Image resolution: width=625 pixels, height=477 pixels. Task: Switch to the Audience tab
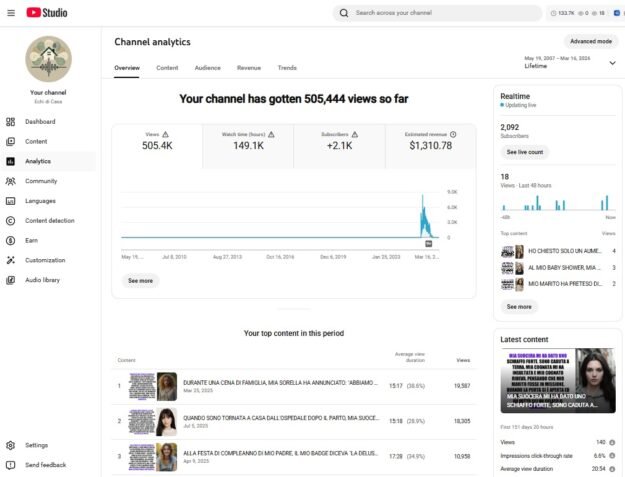tap(208, 68)
